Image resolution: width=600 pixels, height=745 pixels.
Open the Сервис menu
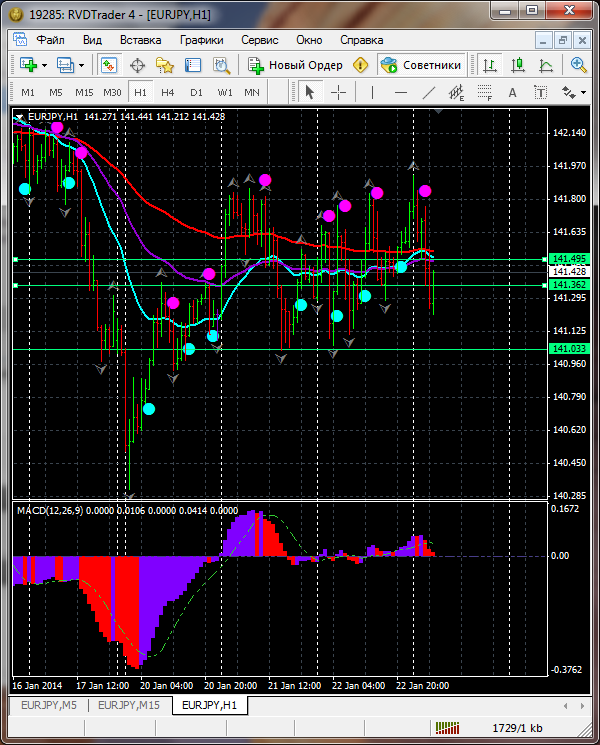(260, 40)
